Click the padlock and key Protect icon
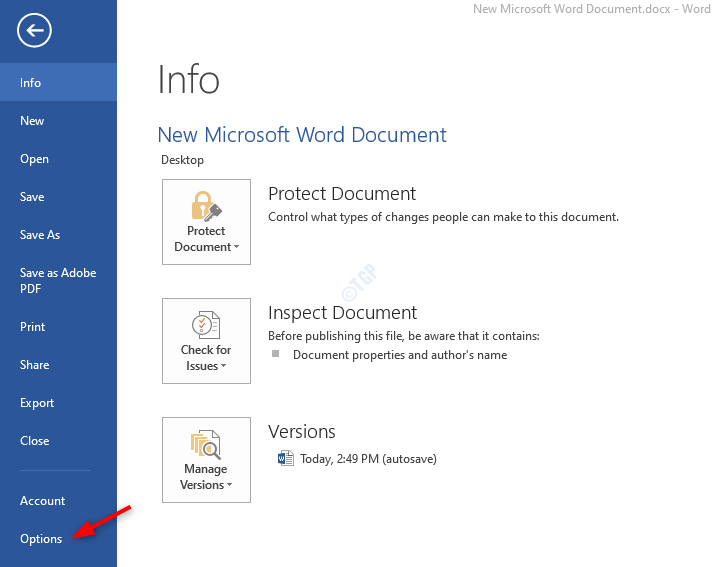 point(206,206)
